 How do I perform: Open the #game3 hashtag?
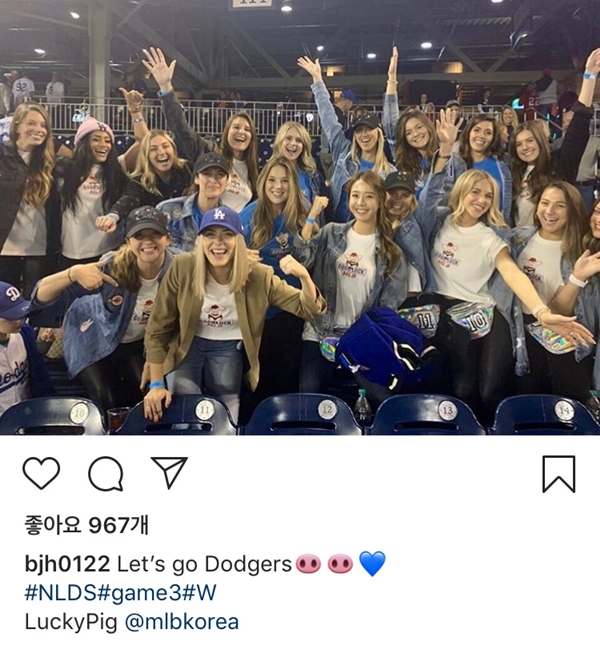[x=140, y=593]
